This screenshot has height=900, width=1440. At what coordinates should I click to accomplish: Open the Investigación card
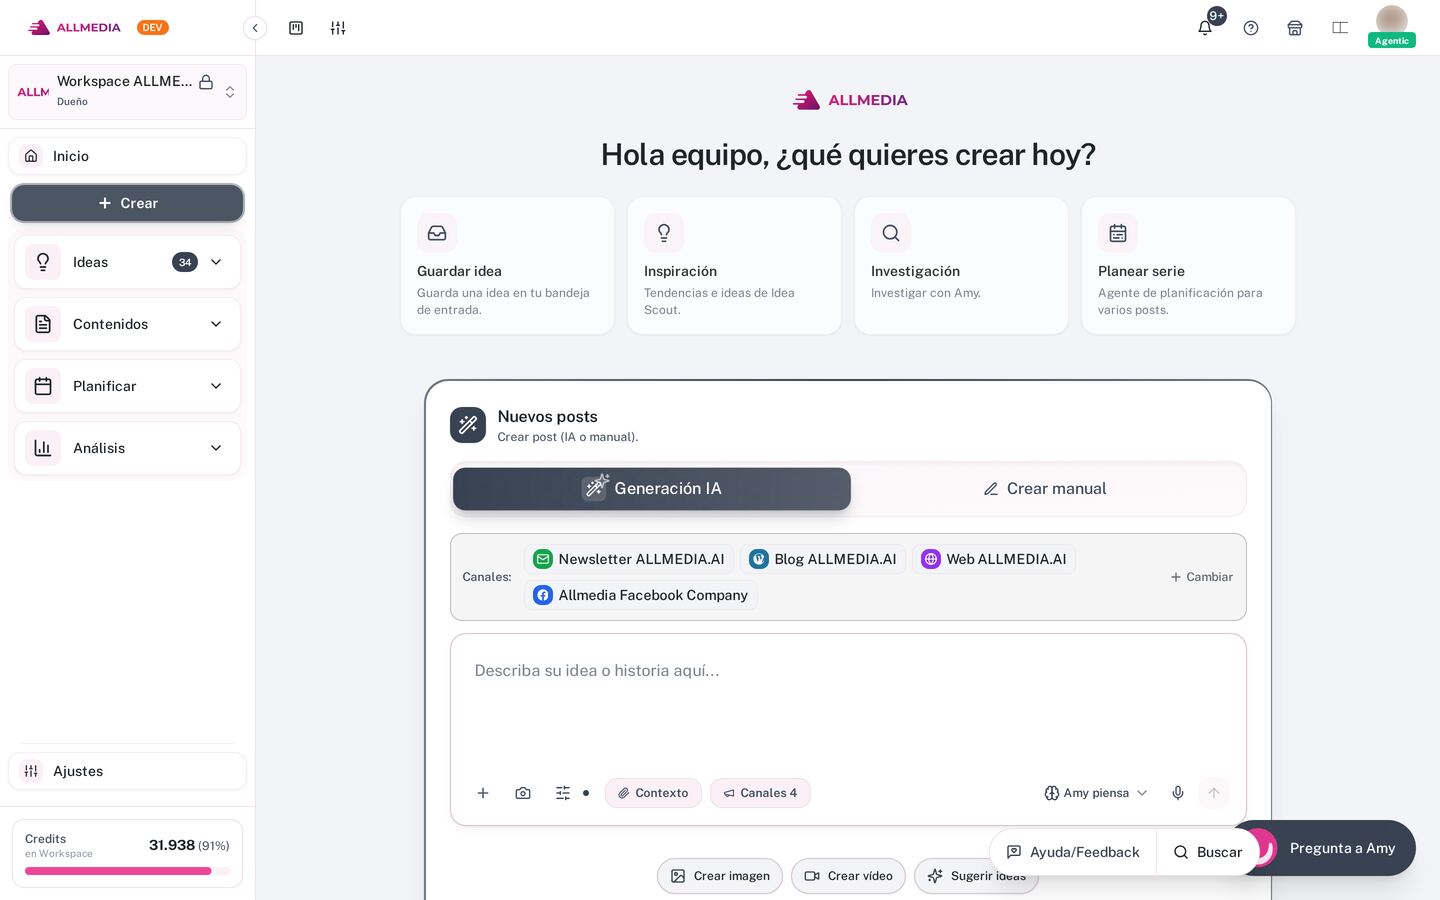962,266
